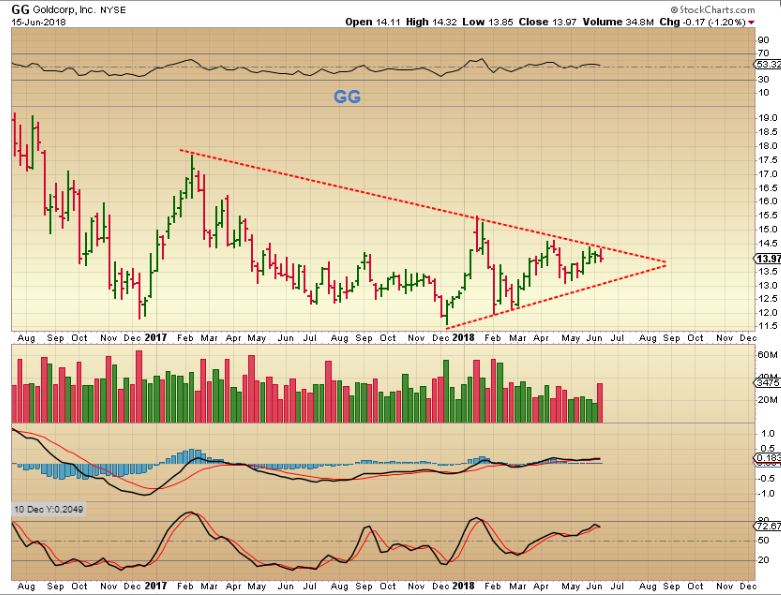
Task: Click the 17.5 price axis label
Action: (768, 160)
